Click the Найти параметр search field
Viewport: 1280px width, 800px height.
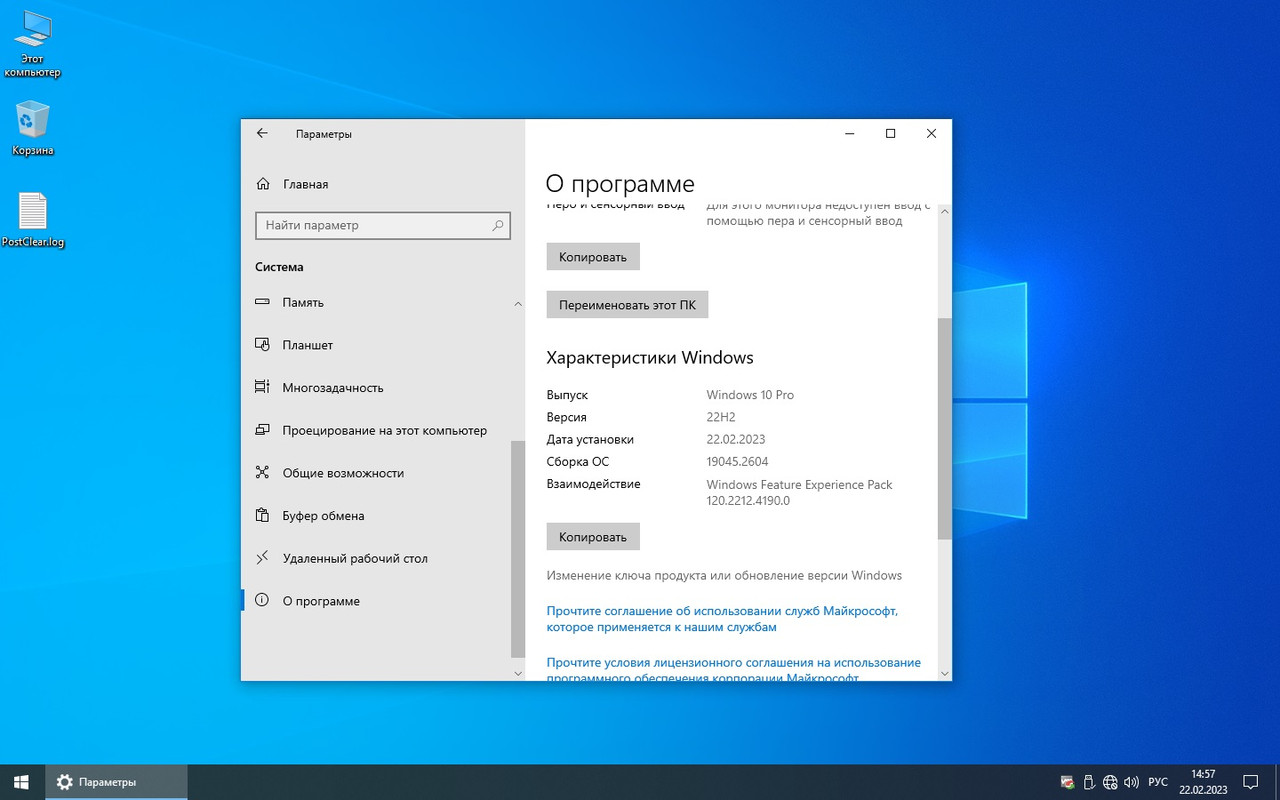pos(383,226)
